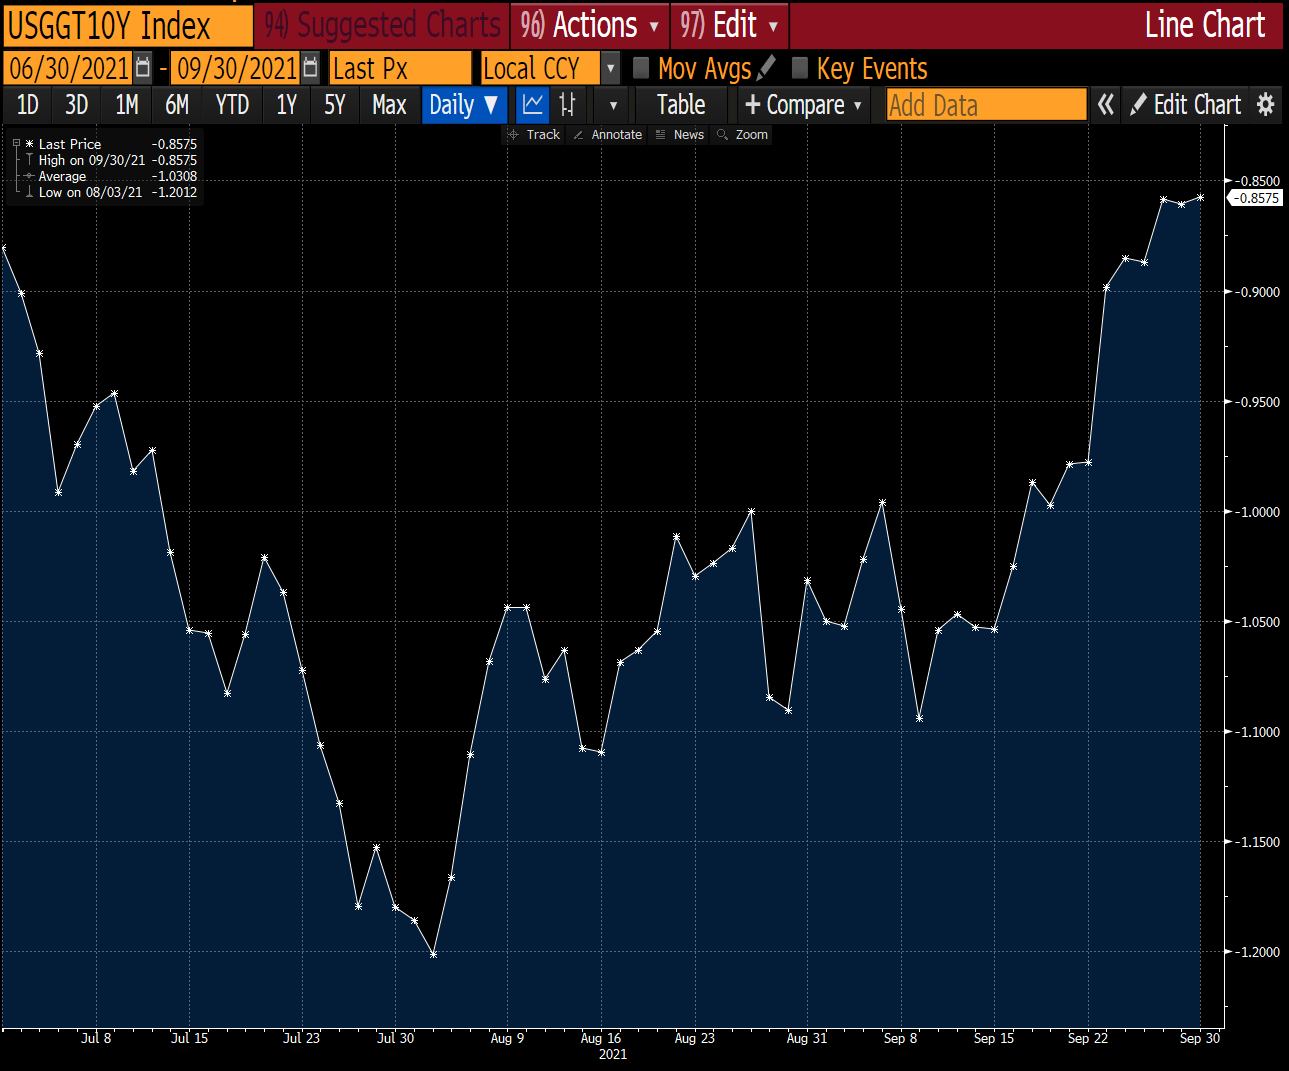The image size is (1289, 1071).
Task: Click the chart settings gear icon
Action: 1266,105
